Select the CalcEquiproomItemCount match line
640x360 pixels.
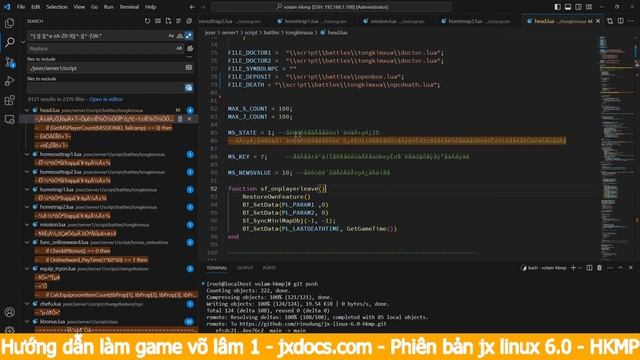[x=116, y=295]
